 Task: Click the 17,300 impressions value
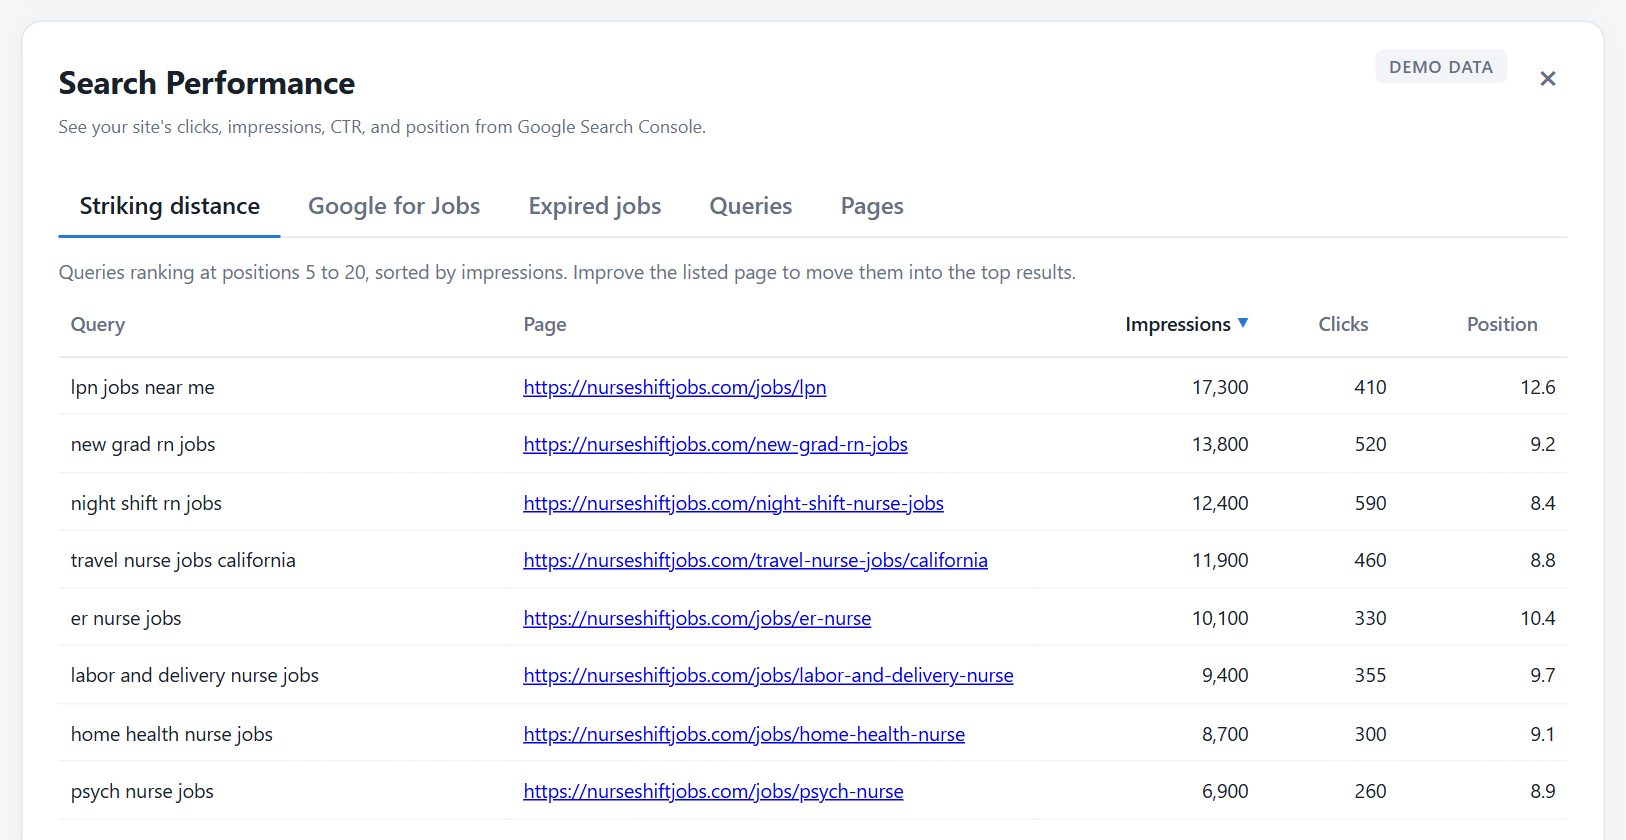pyautogui.click(x=1220, y=387)
